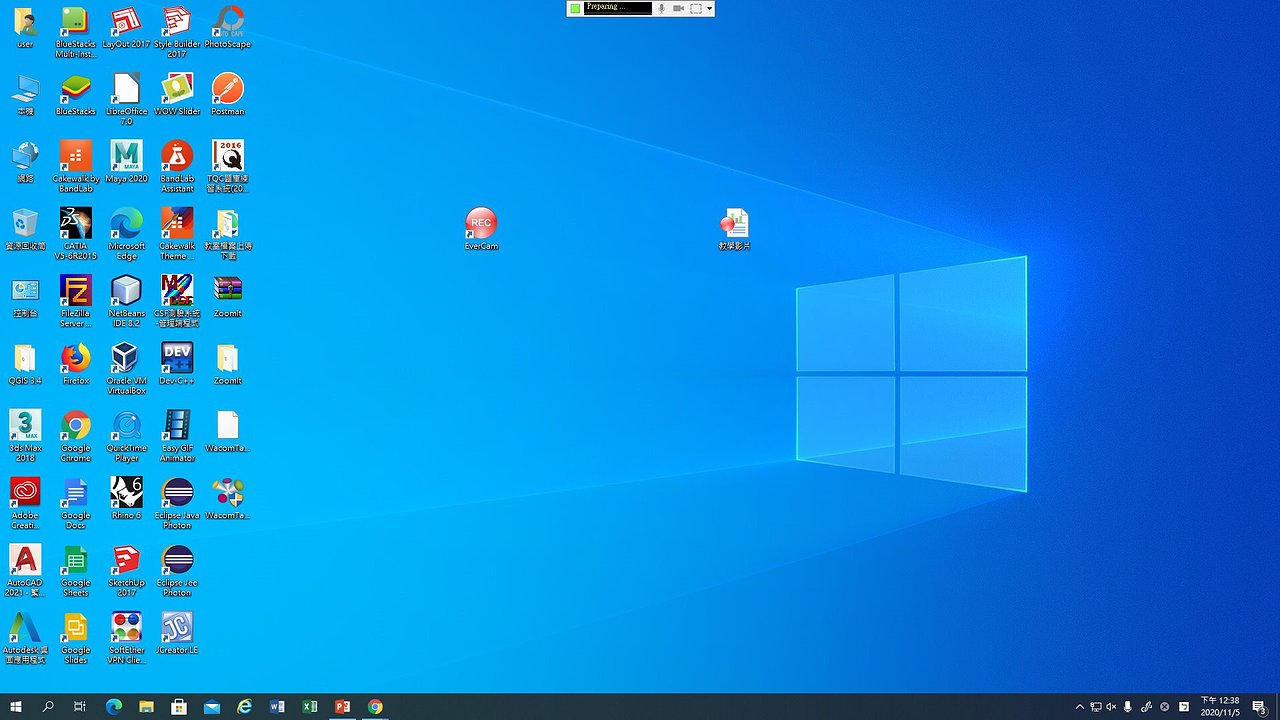
Task: Select the NetBeans IDE 8.2 icon
Action: 126,301
